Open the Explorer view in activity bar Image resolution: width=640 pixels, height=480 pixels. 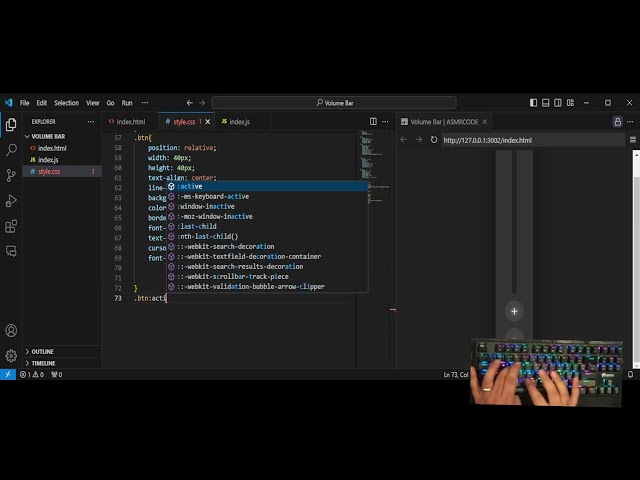coord(11,124)
